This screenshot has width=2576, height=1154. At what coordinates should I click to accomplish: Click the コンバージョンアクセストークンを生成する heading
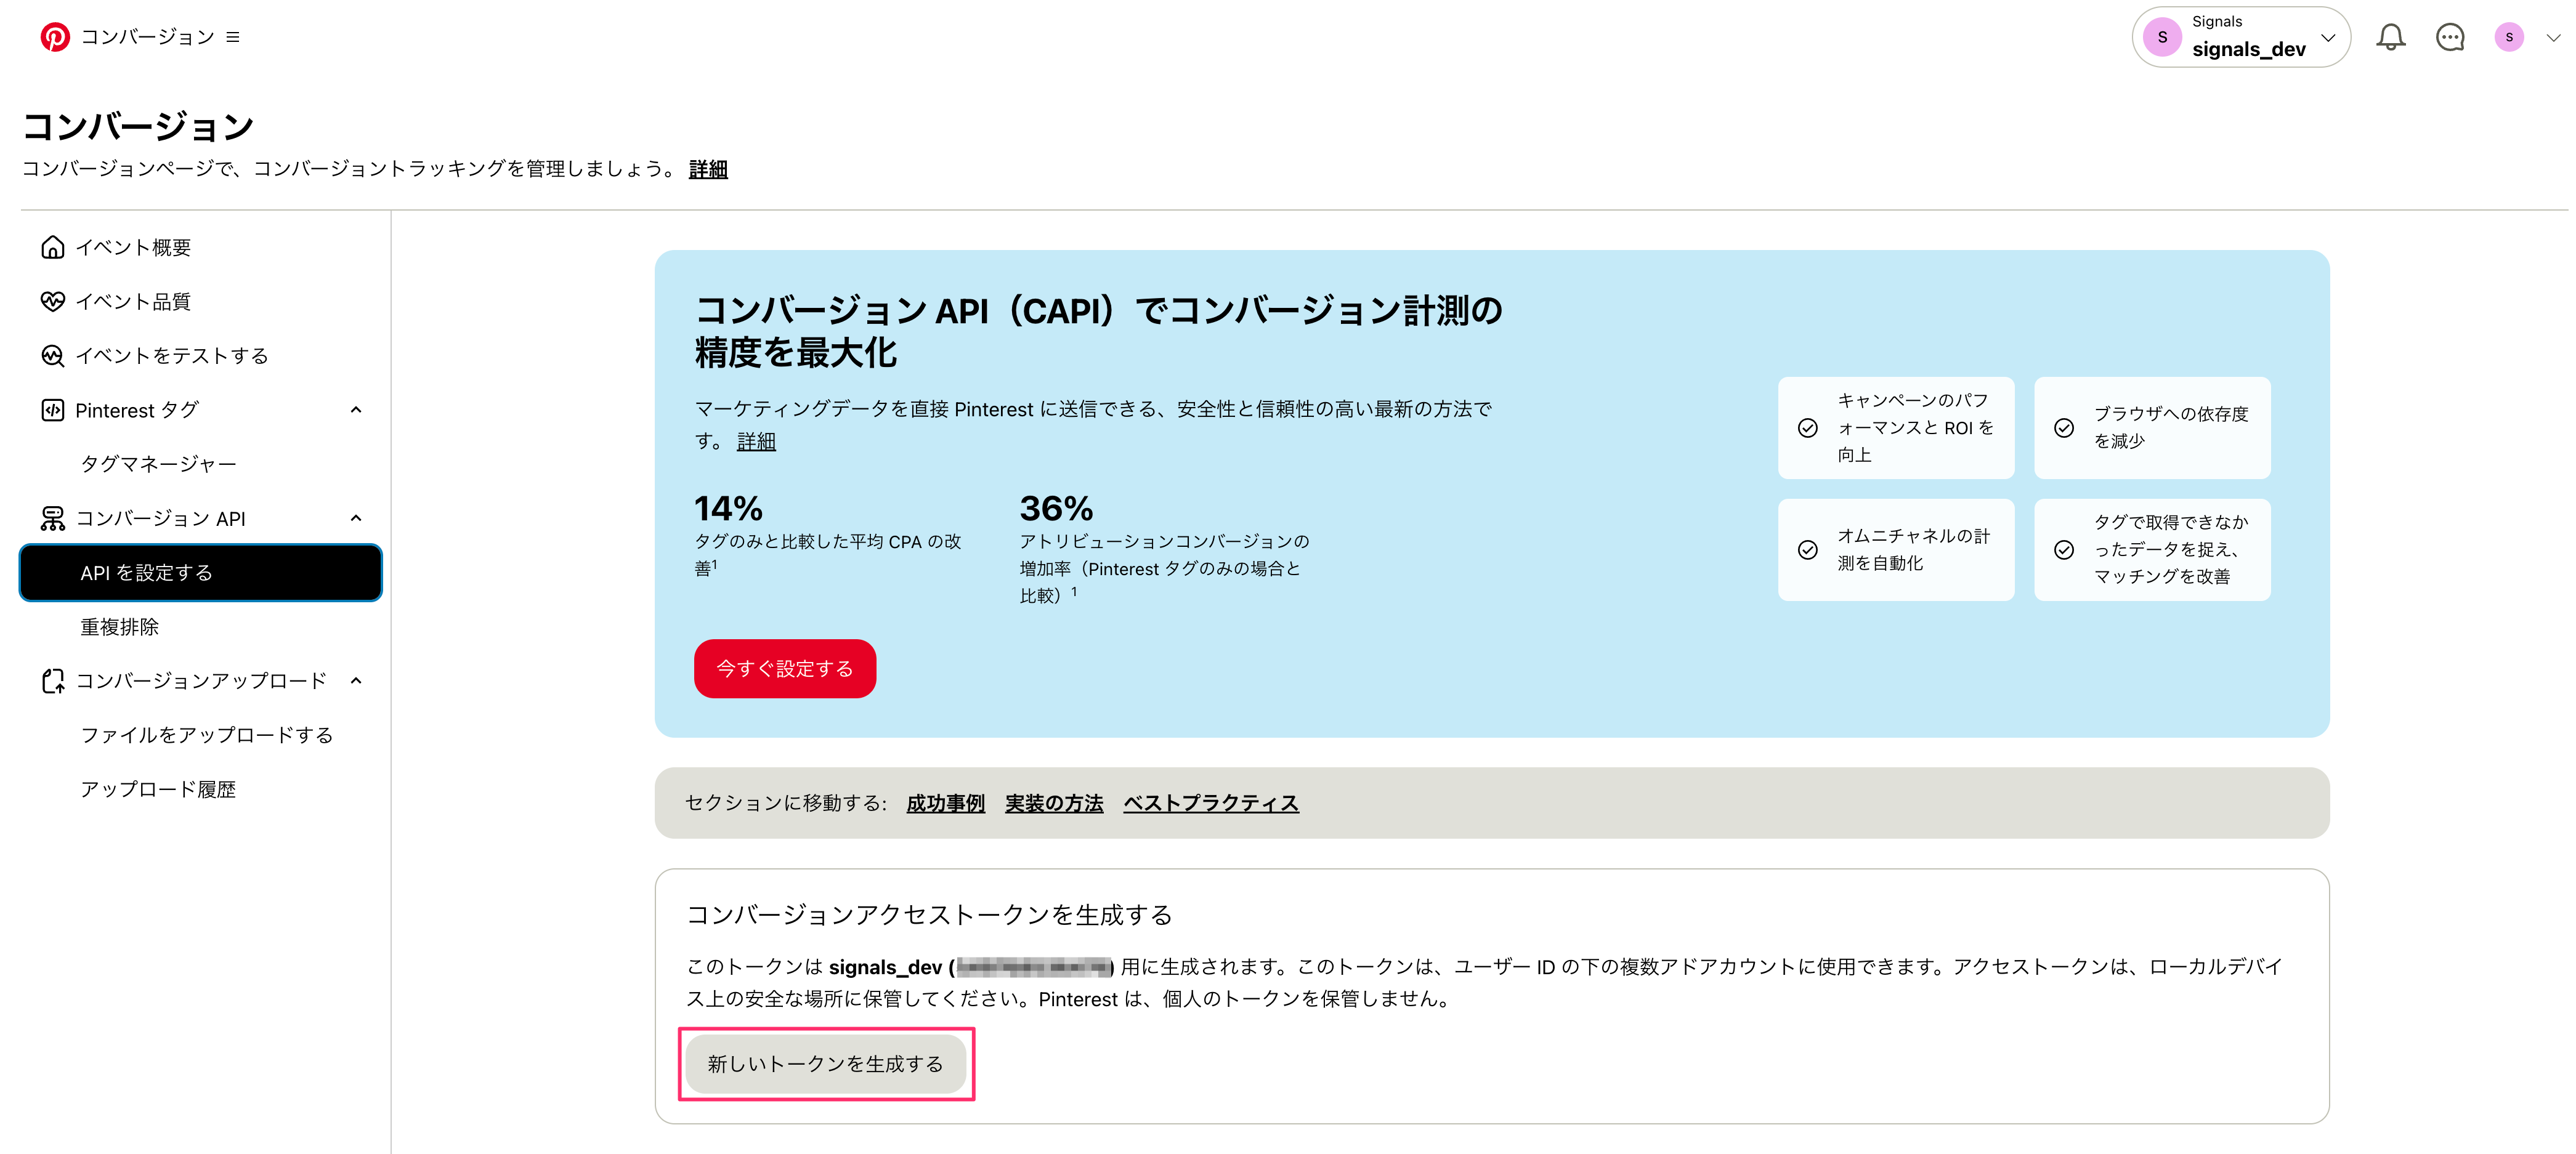pyautogui.click(x=929, y=915)
